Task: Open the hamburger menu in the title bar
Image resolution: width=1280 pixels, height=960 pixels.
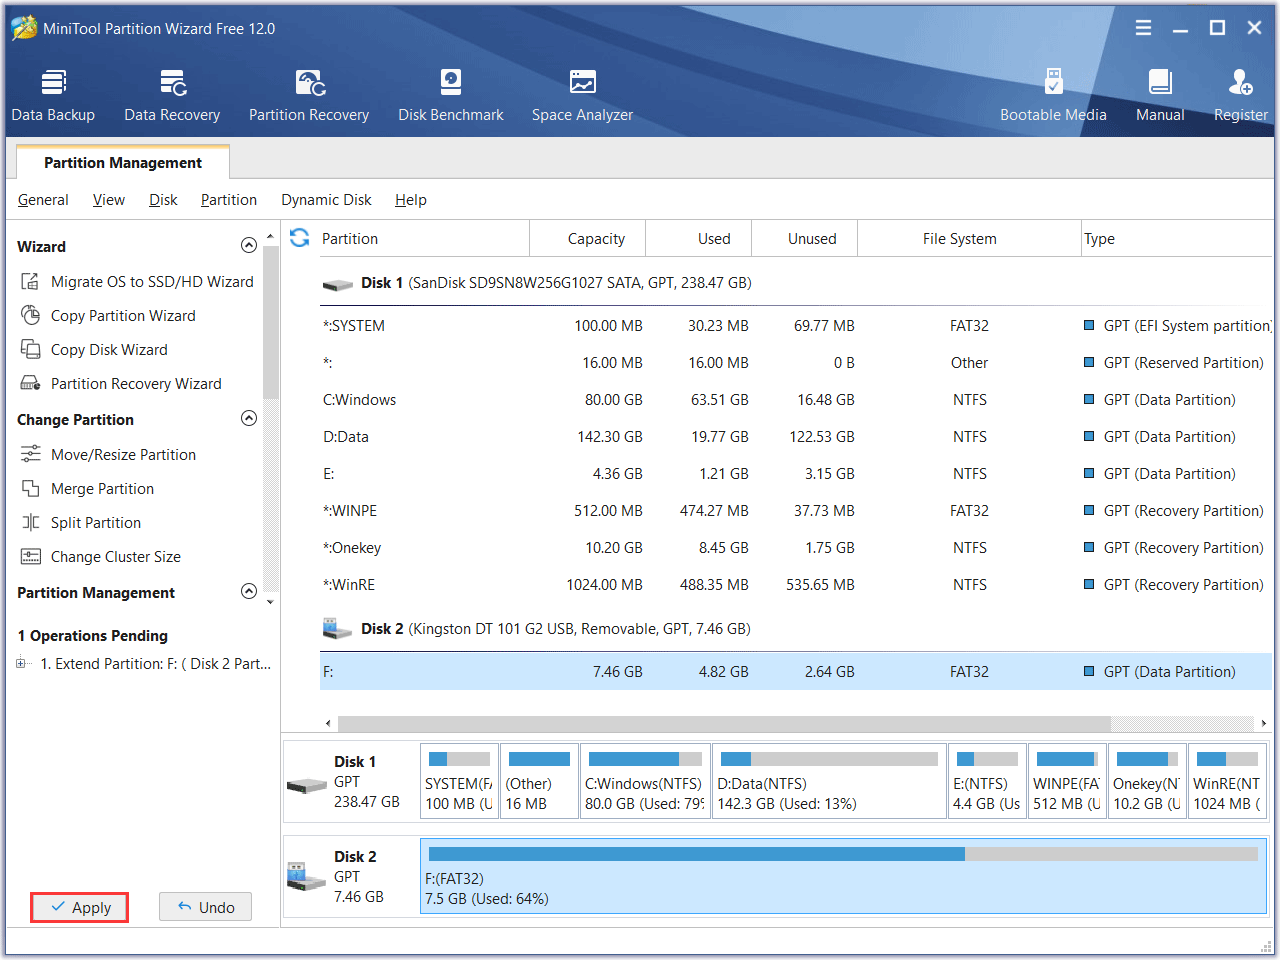Action: point(1143,28)
